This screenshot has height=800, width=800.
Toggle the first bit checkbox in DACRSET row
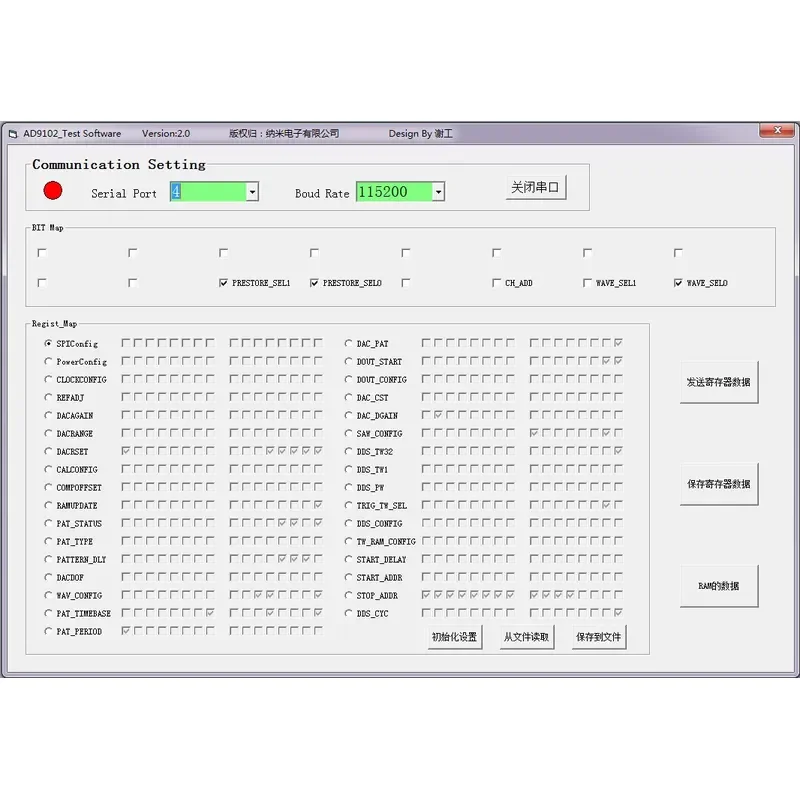point(126,451)
